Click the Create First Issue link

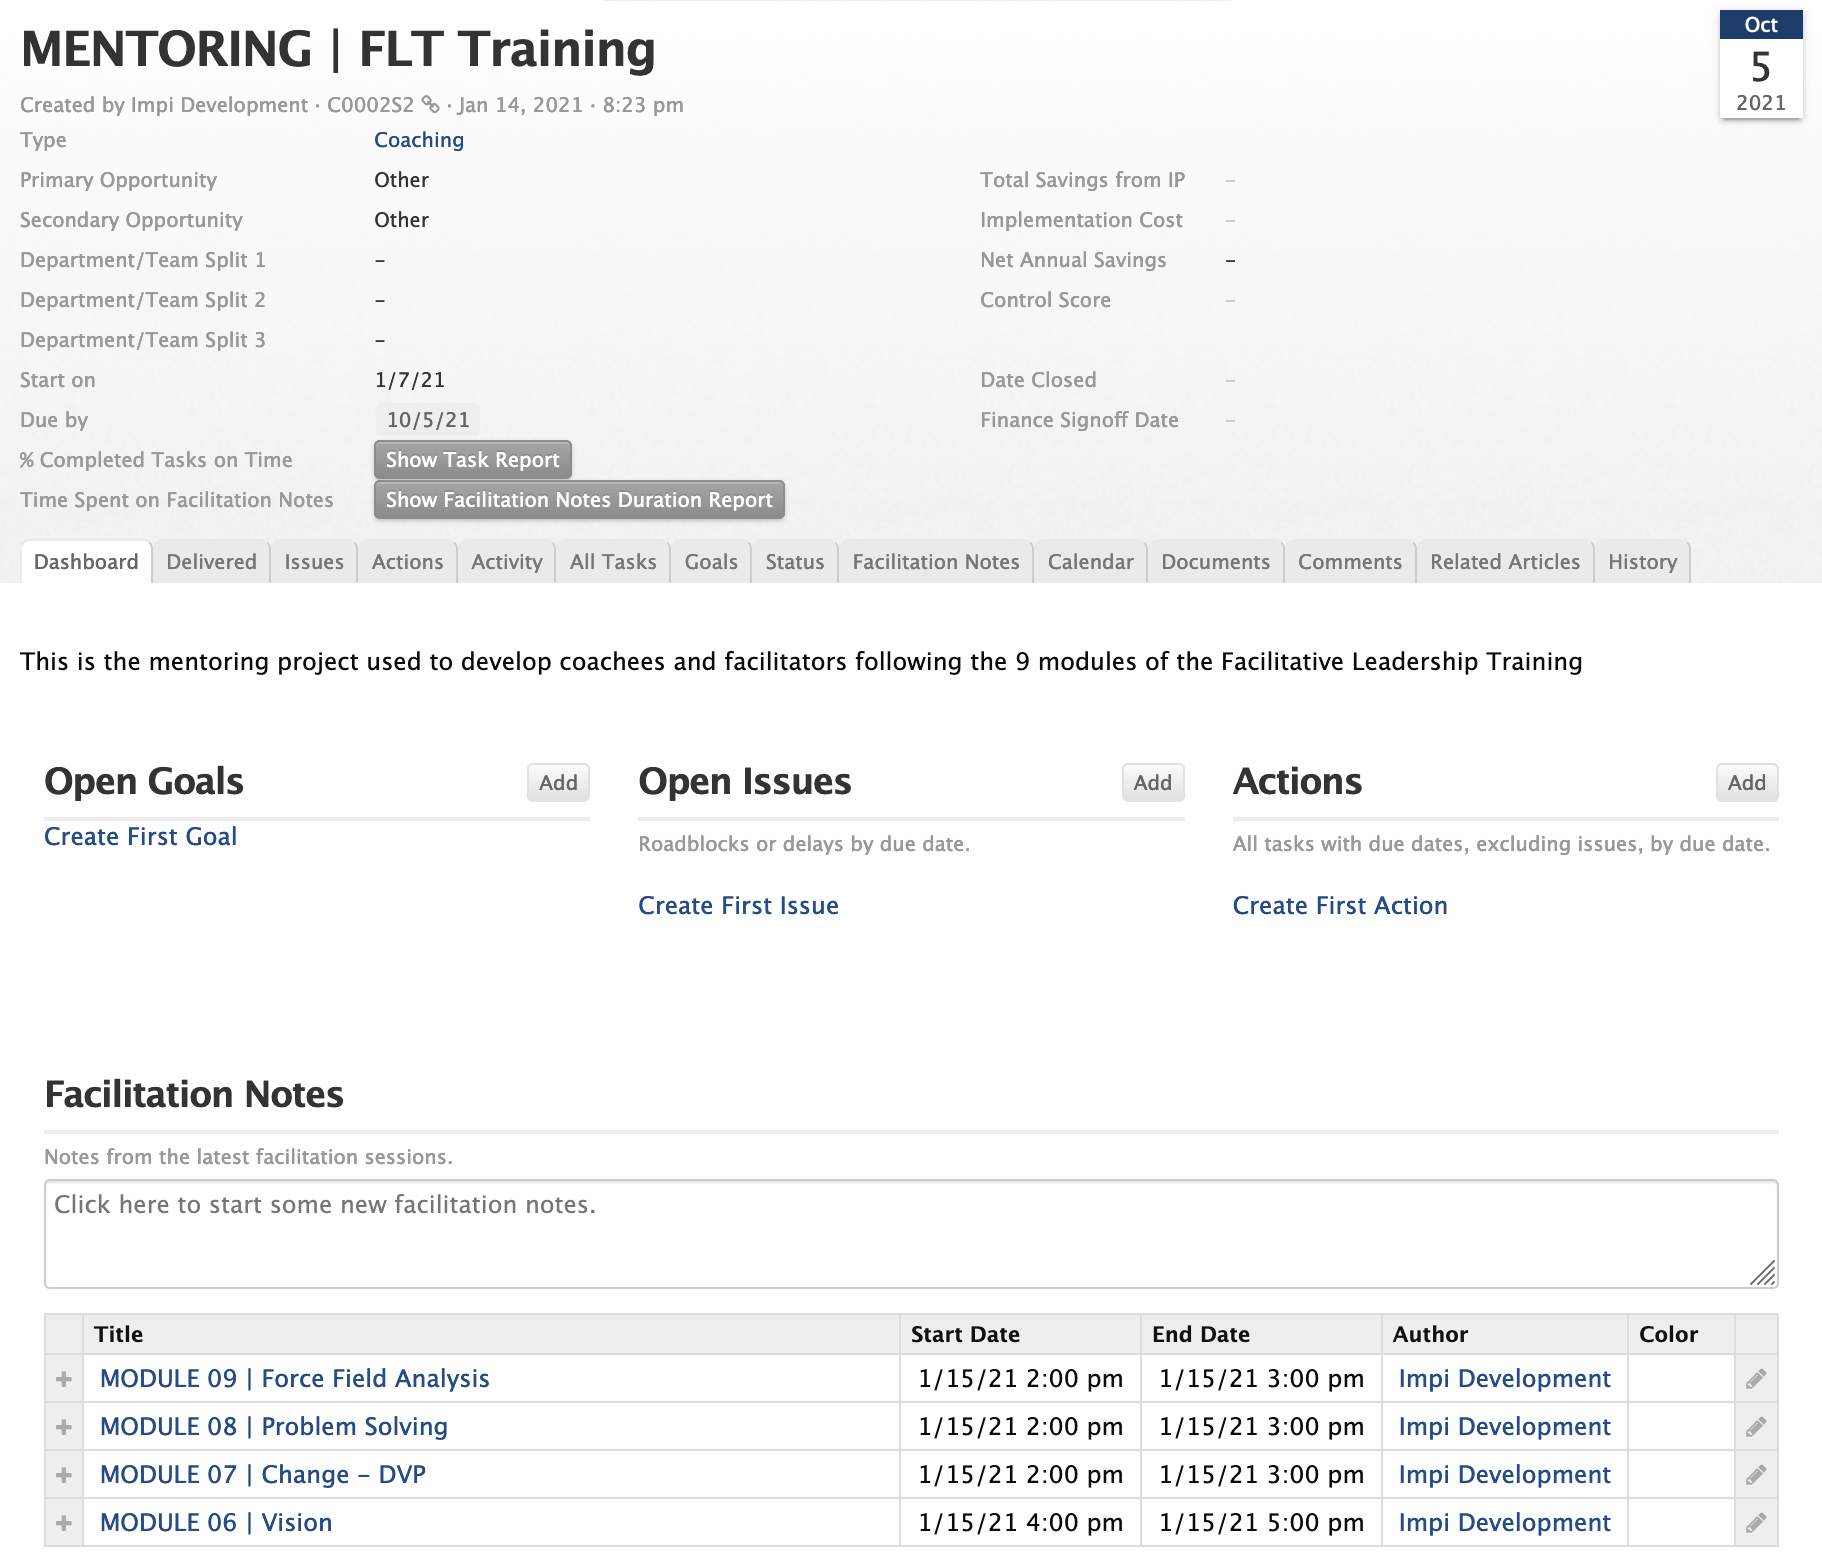pos(738,906)
